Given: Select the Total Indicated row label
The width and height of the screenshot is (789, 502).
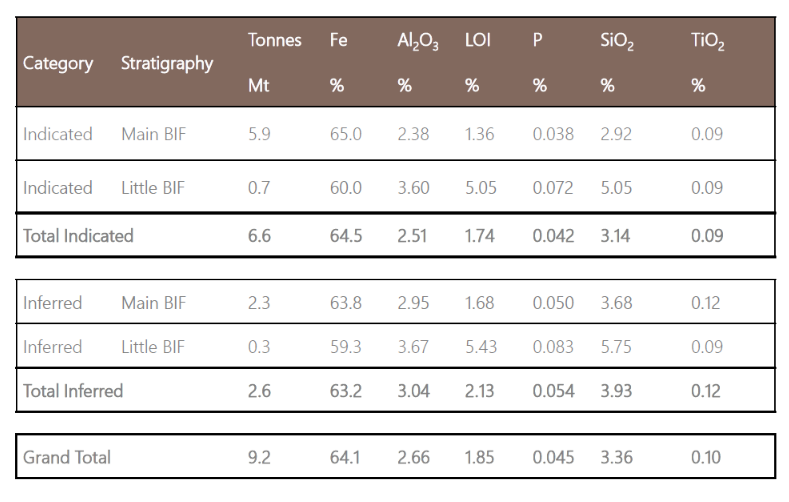Looking at the screenshot, I should (78, 235).
